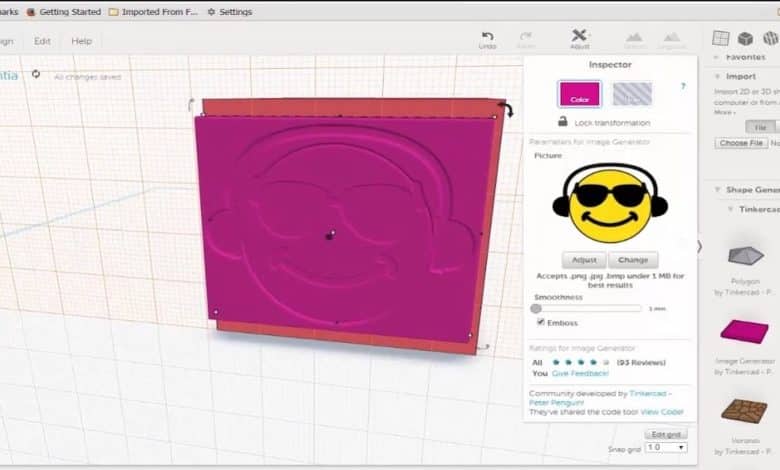The width and height of the screenshot is (780, 470).
Task: Pick the brown Voronoi shape generator
Action: [745, 410]
